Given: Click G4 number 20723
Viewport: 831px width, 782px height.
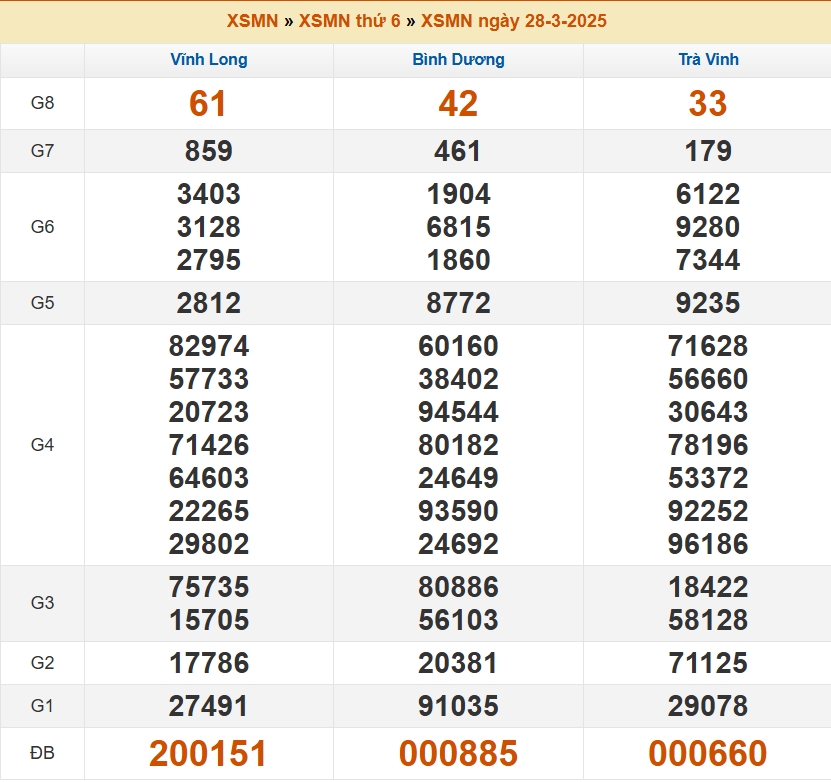Looking at the screenshot, I should (209, 412).
